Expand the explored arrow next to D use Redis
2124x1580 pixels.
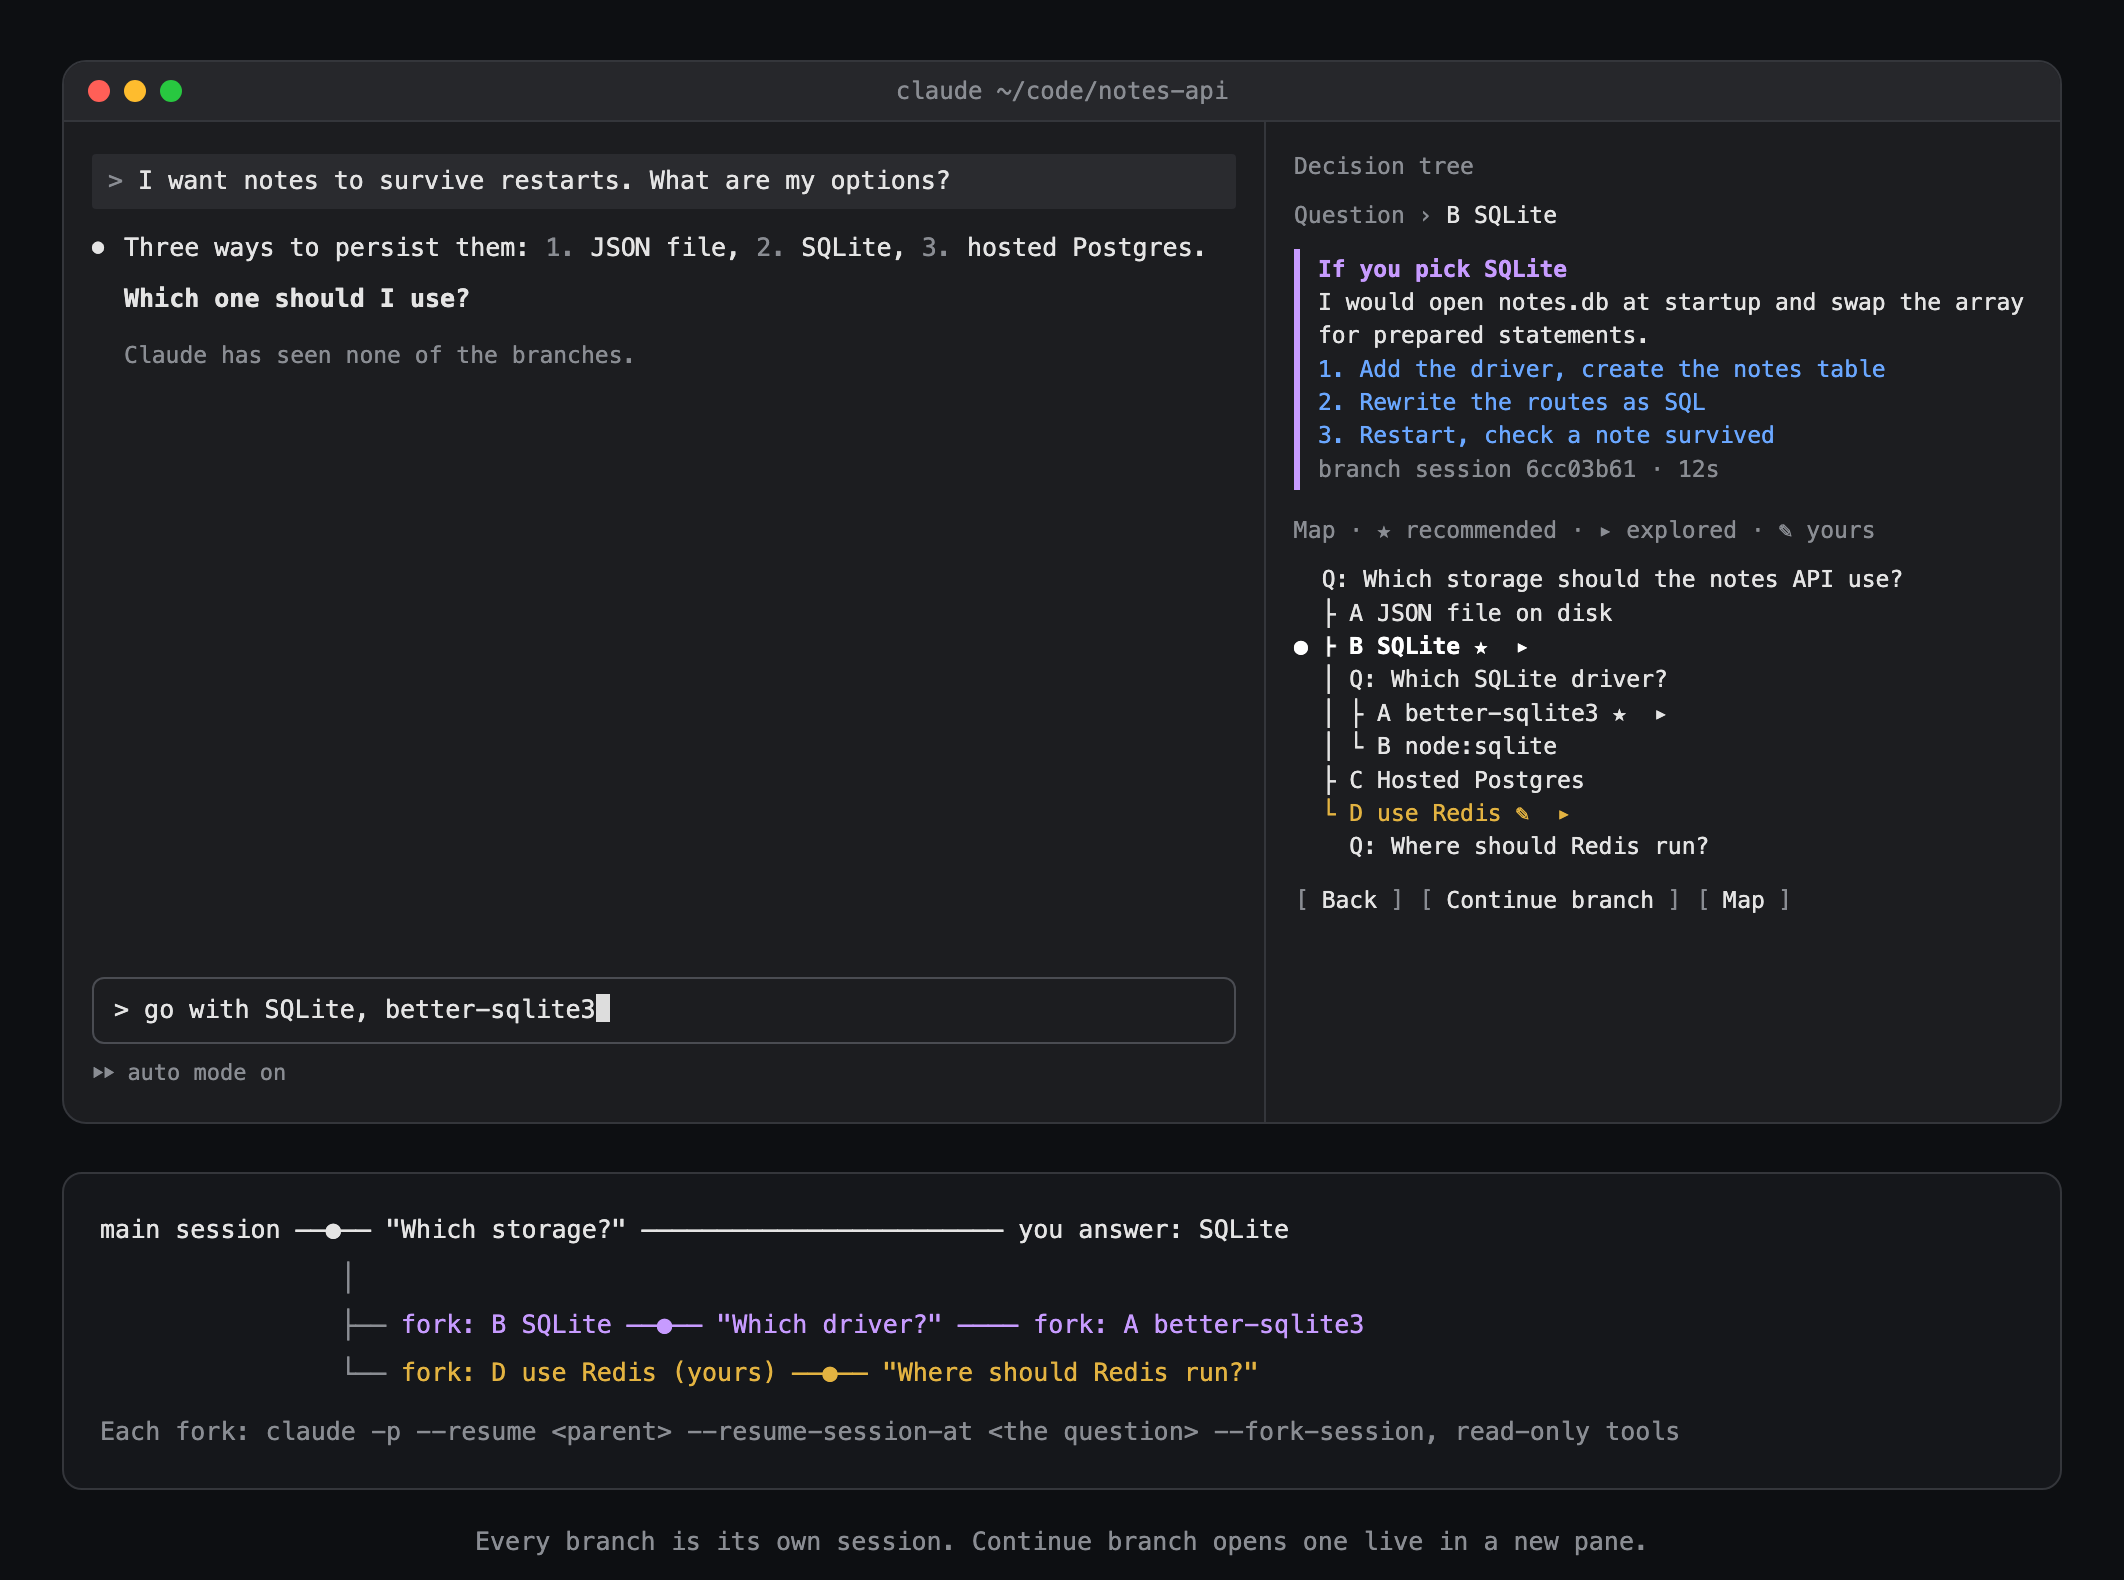[x=1563, y=814]
